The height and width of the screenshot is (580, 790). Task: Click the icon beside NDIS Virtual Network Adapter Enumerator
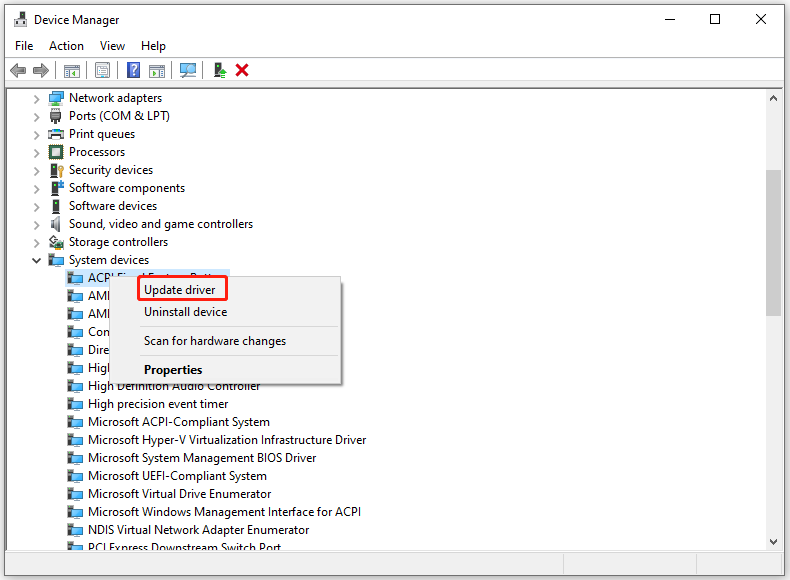[75, 530]
